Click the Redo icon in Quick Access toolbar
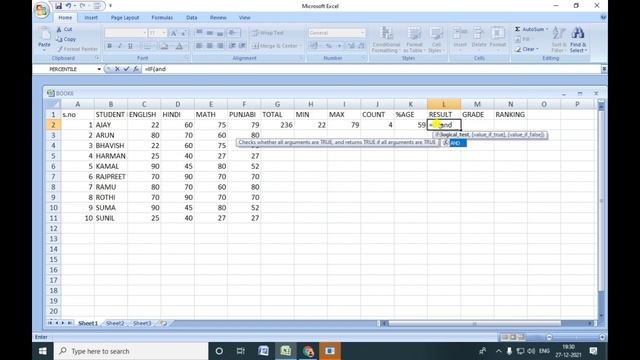Image resolution: width=640 pixels, height=360 pixels. (82, 6)
